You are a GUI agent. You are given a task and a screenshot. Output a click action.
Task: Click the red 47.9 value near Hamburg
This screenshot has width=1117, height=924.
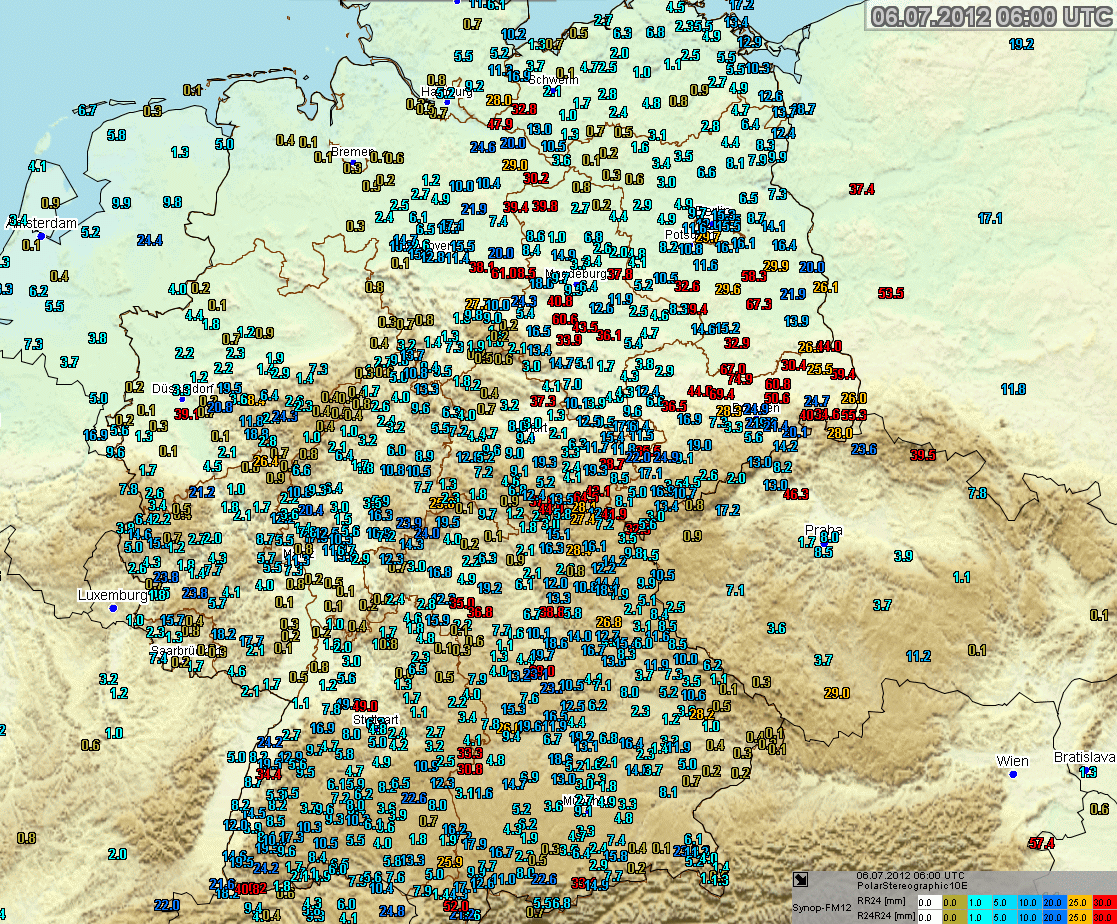pyautogui.click(x=499, y=124)
